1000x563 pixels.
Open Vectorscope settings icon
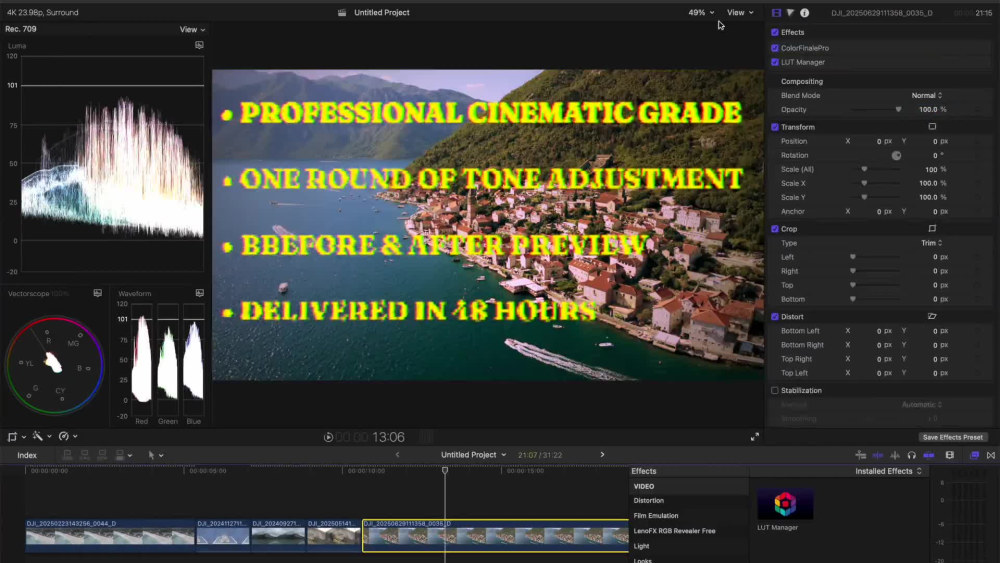click(98, 293)
